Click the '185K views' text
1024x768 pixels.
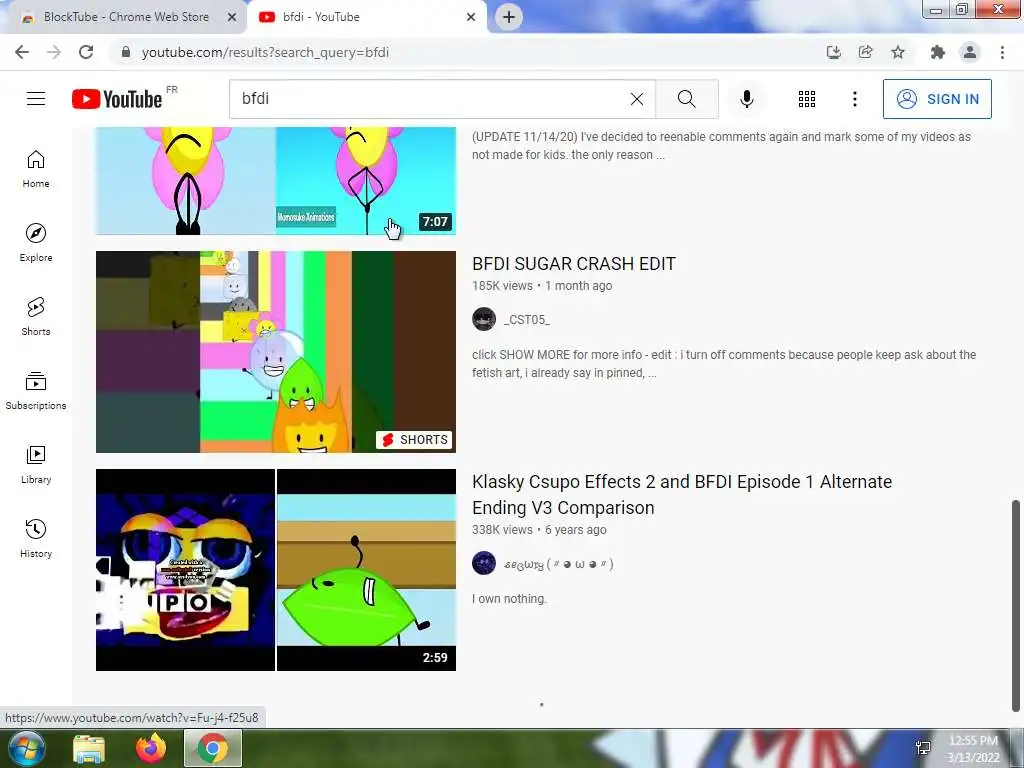(502, 285)
